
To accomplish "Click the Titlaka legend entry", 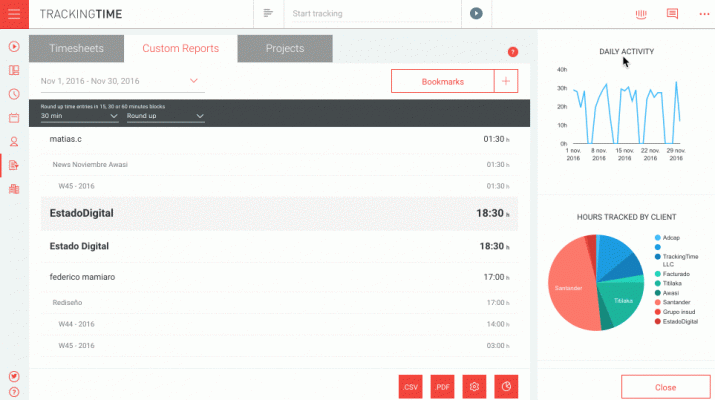I will point(668,283).
